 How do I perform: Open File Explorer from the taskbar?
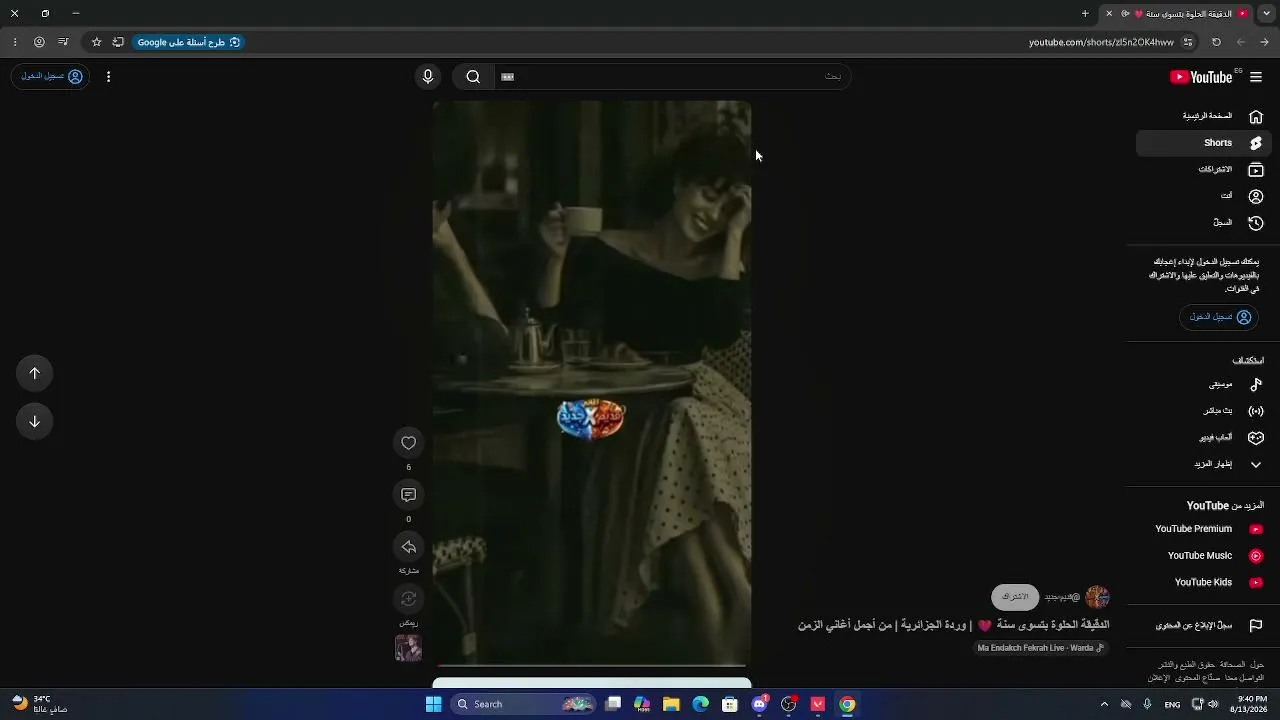671,704
